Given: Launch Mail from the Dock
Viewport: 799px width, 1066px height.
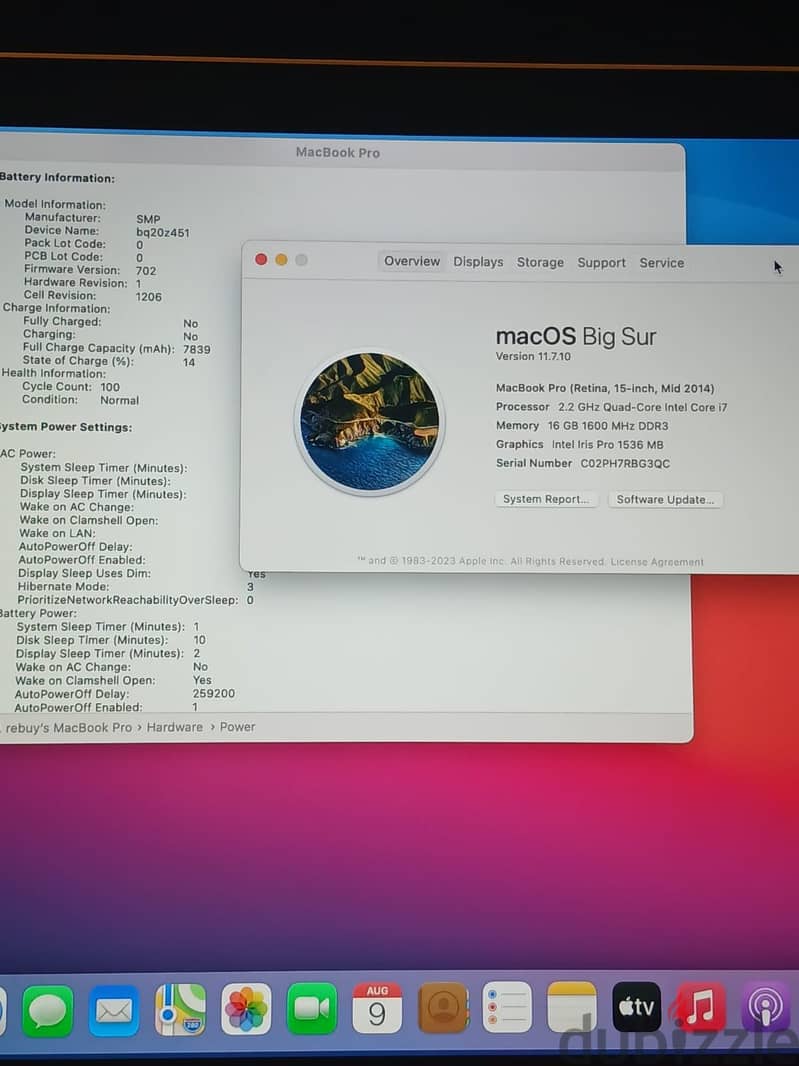Looking at the screenshot, I should click(114, 1010).
